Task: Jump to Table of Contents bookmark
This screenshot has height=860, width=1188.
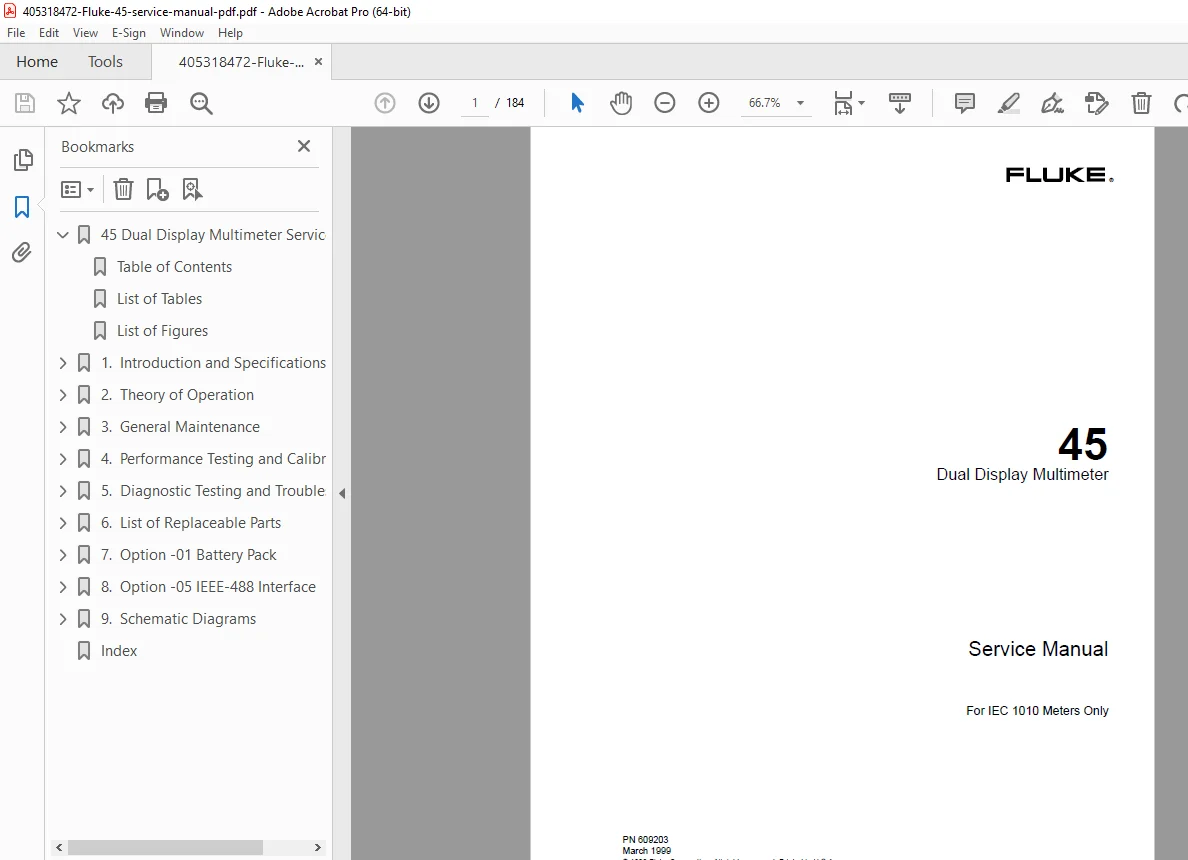Action: click(174, 267)
